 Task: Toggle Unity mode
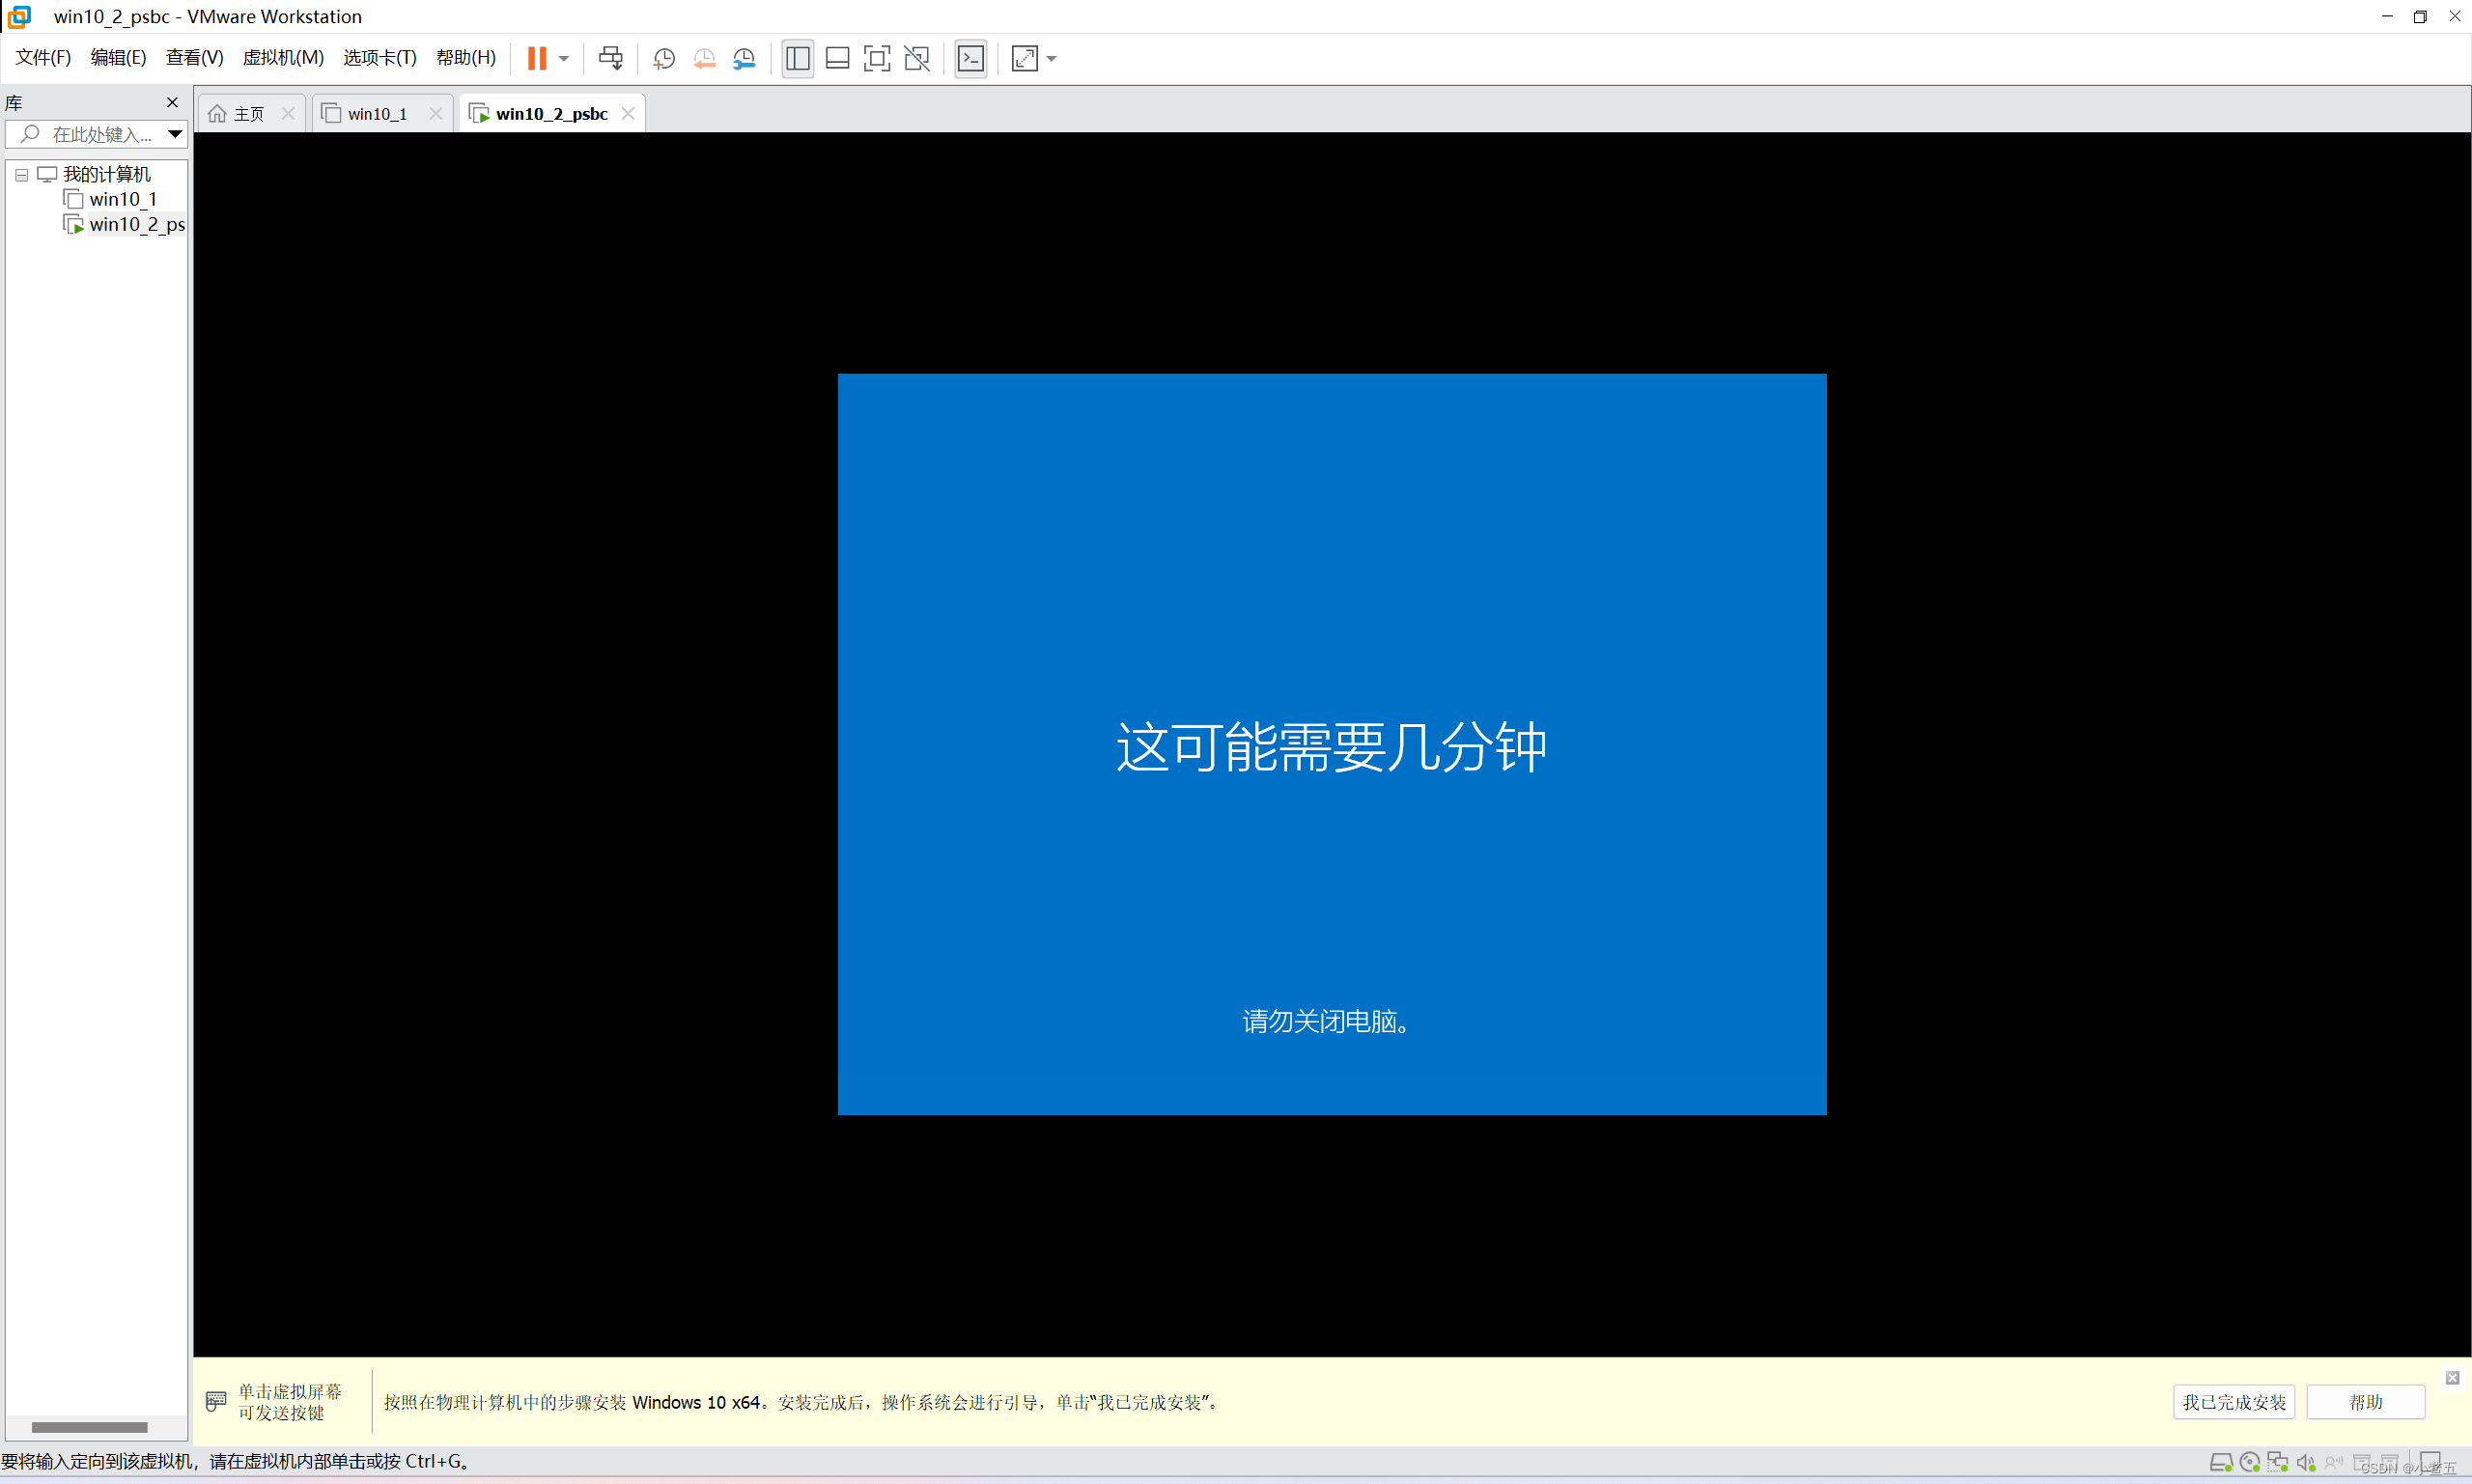(x=917, y=58)
